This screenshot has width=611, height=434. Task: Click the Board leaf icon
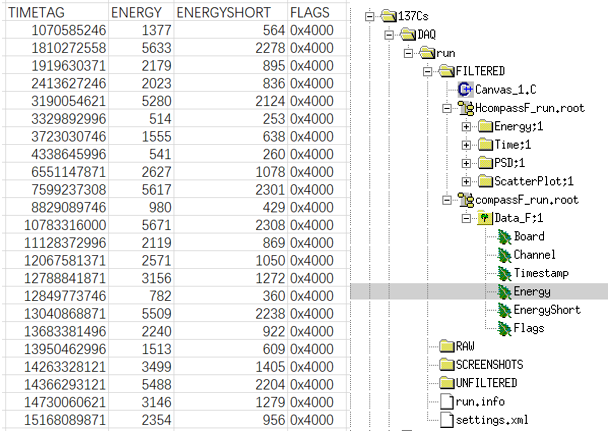point(504,236)
